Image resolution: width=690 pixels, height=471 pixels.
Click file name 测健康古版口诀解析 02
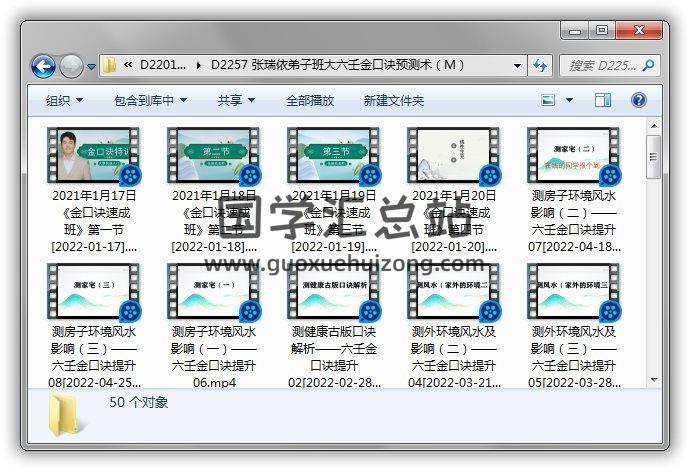pyautogui.click(x=334, y=357)
